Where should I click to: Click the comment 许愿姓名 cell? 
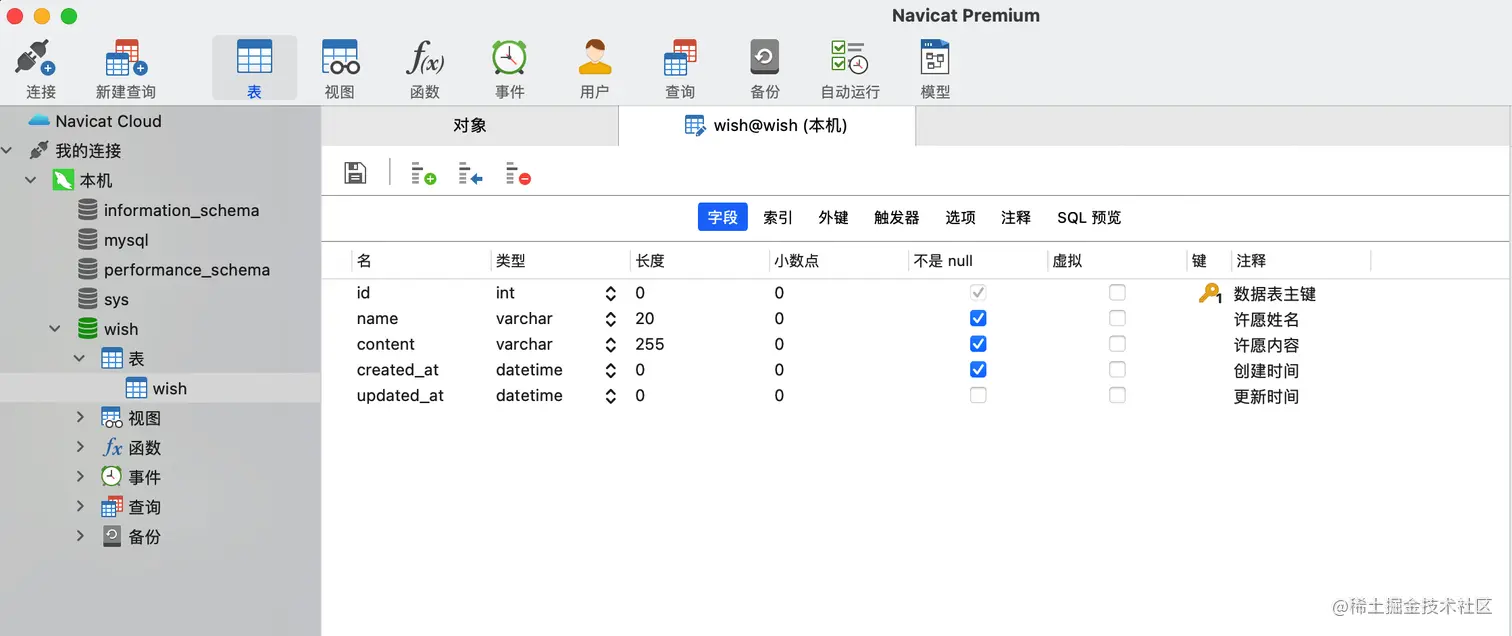click(1266, 320)
